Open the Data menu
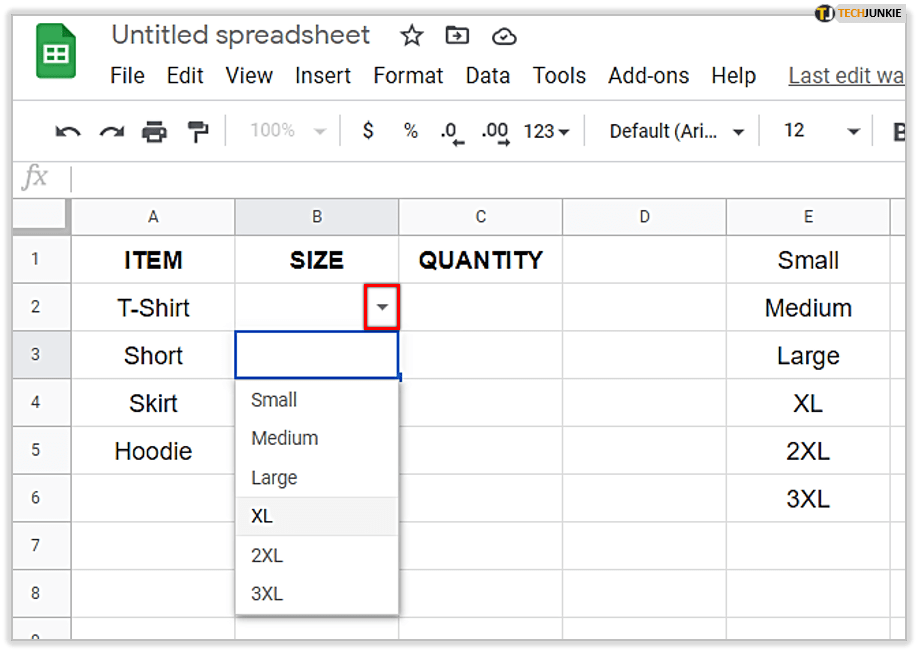 coord(487,76)
